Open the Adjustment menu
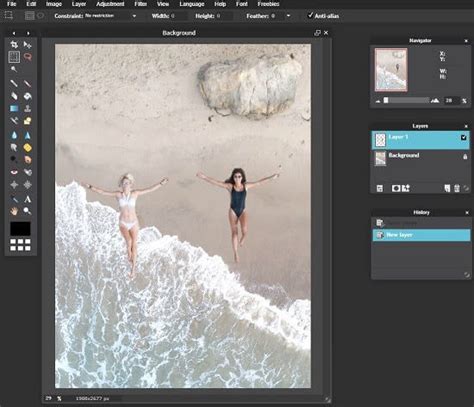Image resolution: width=474 pixels, height=407 pixels. [x=110, y=4]
